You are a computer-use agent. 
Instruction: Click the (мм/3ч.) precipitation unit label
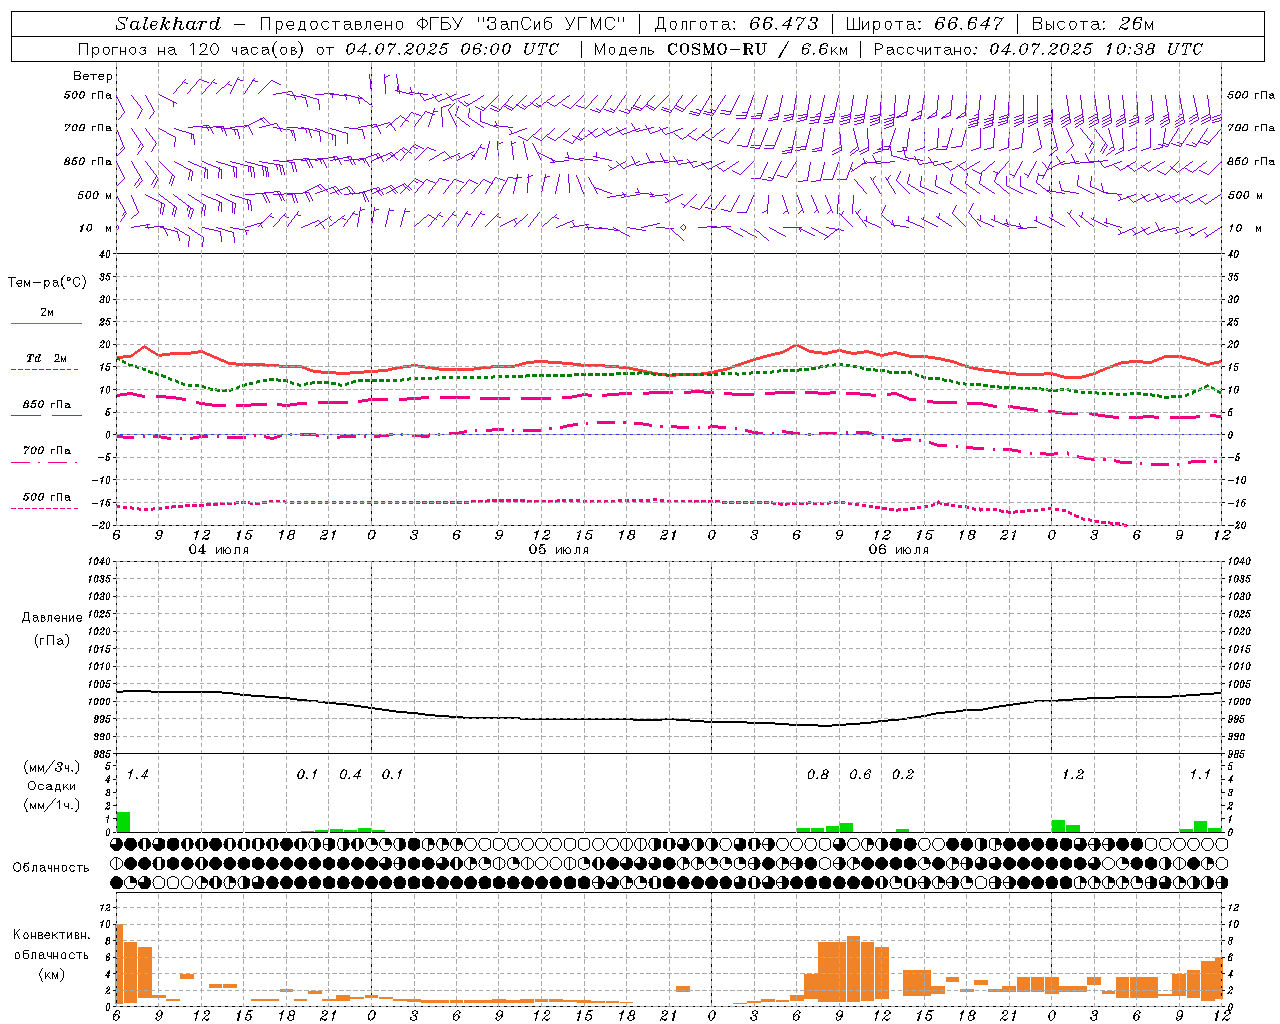coord(51,767)
